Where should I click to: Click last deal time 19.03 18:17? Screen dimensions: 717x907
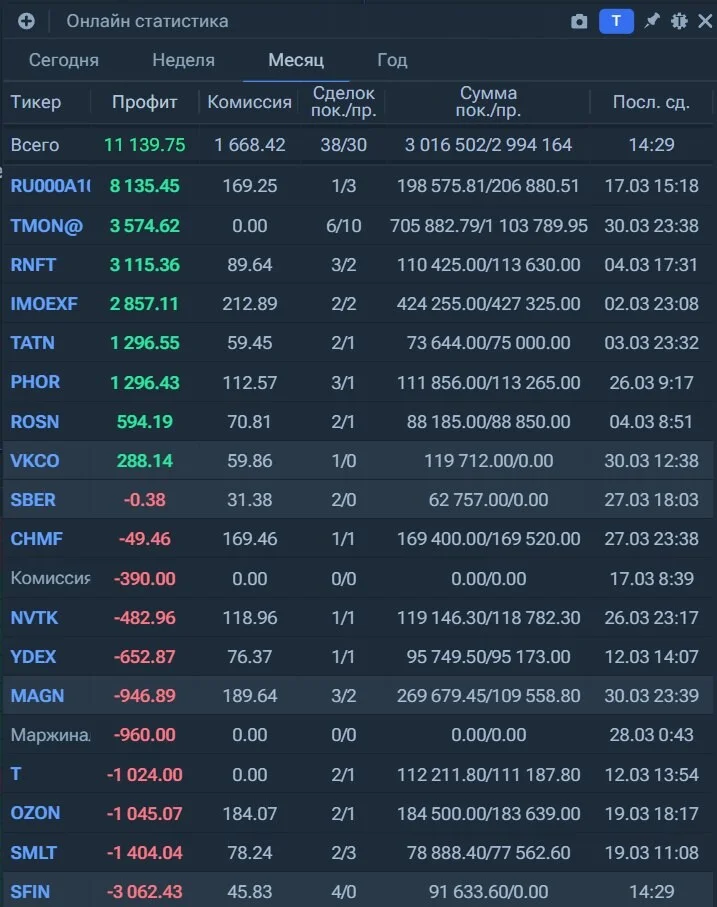pos(651,813)
